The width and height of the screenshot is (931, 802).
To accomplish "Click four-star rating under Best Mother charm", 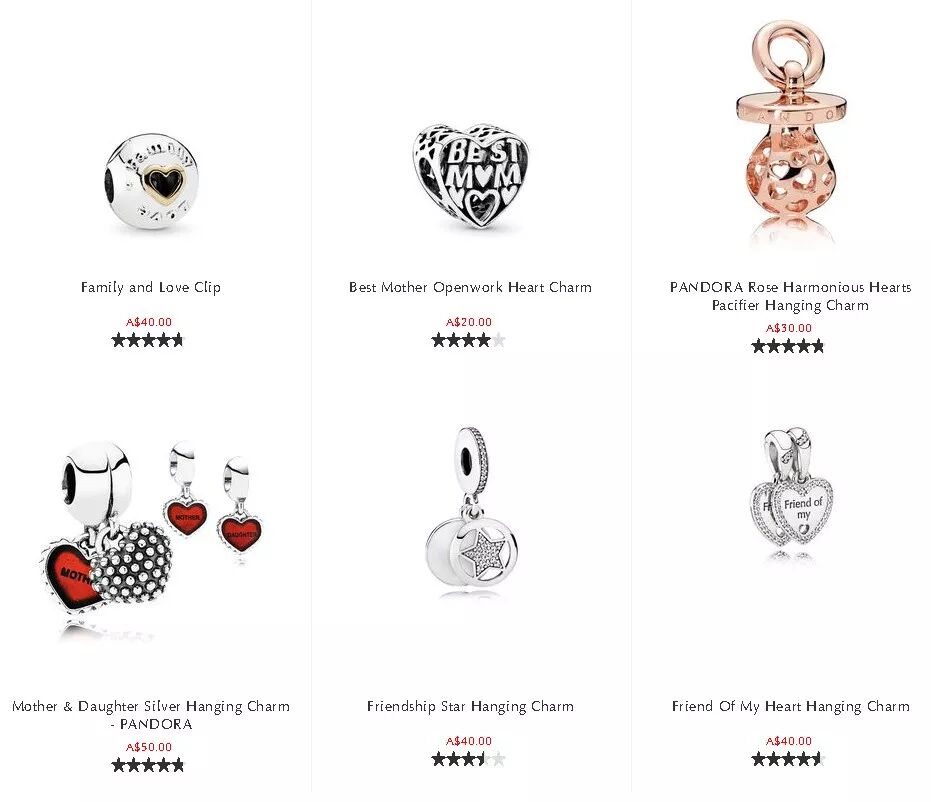I will pyautogui.click(x=468, y=340).
